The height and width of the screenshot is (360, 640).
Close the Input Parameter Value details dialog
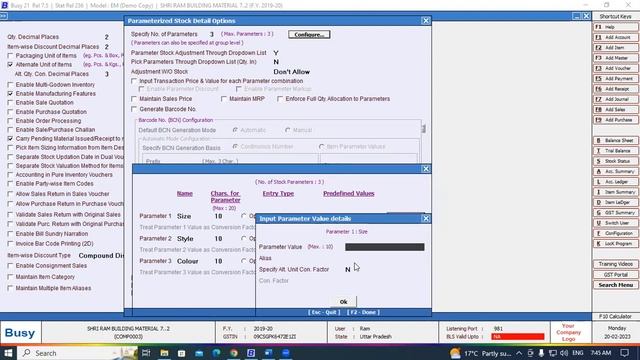[426, 218]
